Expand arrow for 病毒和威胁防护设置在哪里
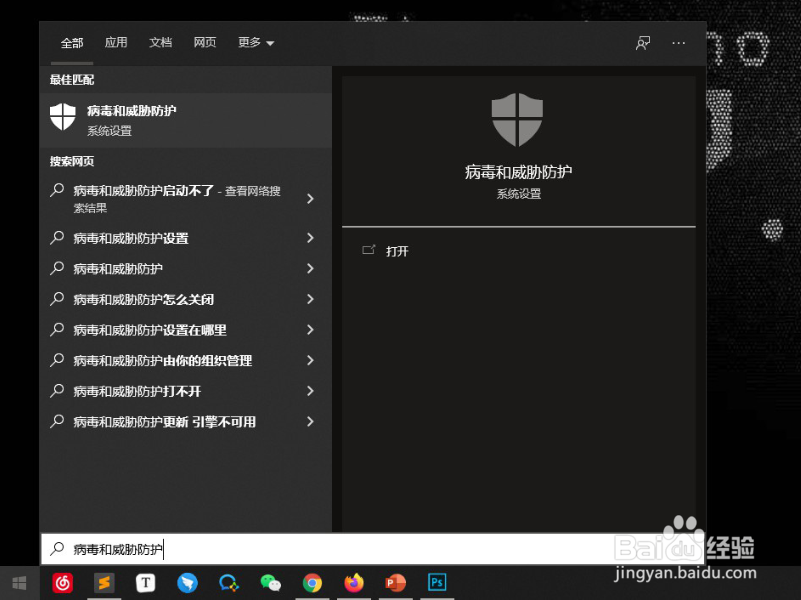The height and width of the screenshot is (600, 801). [x=310, y=329]
